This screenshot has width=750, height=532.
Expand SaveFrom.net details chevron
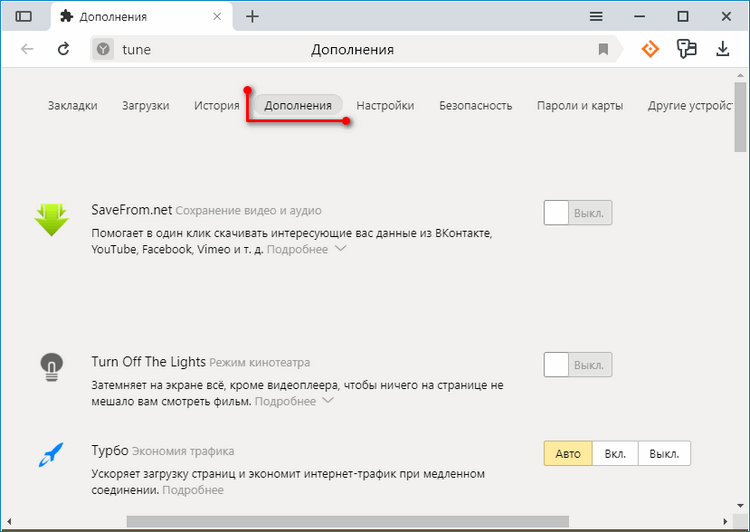click(340, 248)
